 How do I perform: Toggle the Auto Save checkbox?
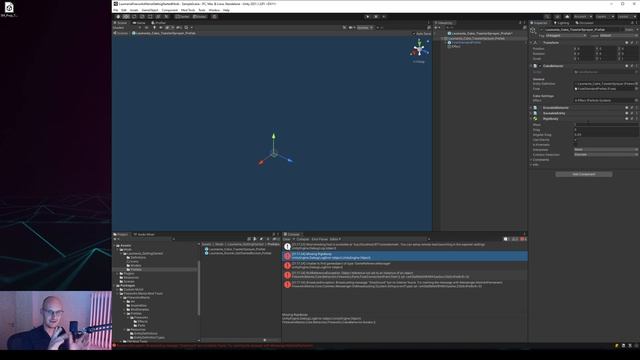(414, 33)
